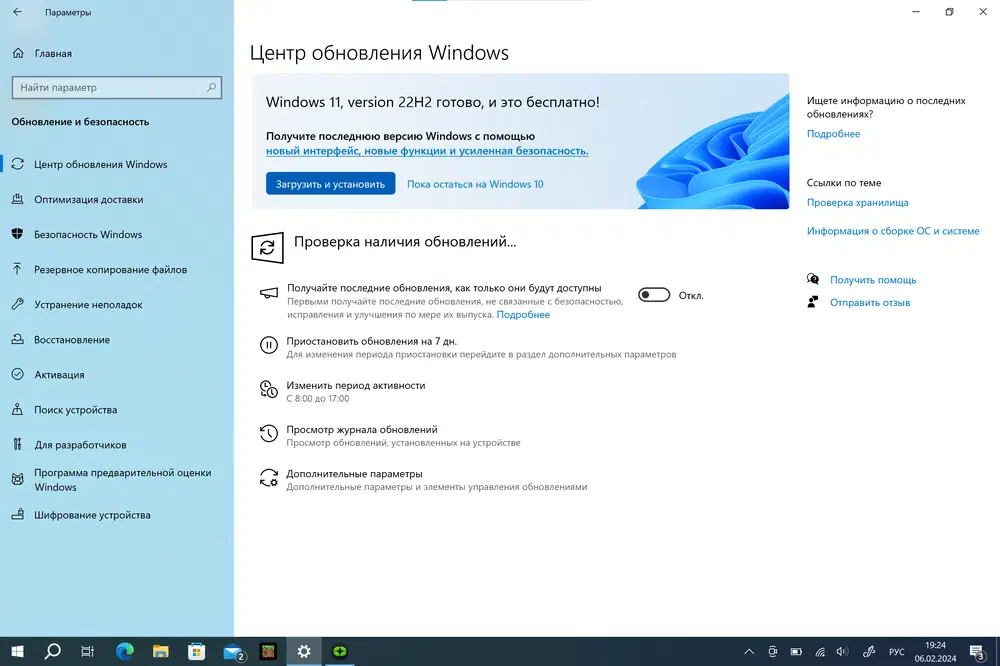This screenshot has width=1000, height=666.
Task: Click the volume speaker tray icon
Action: point(842,651)
